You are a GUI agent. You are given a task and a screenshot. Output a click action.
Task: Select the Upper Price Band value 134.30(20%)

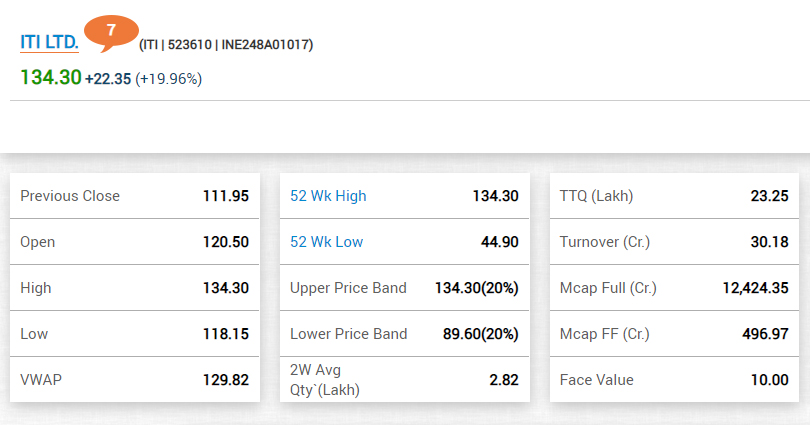(476, 288)
